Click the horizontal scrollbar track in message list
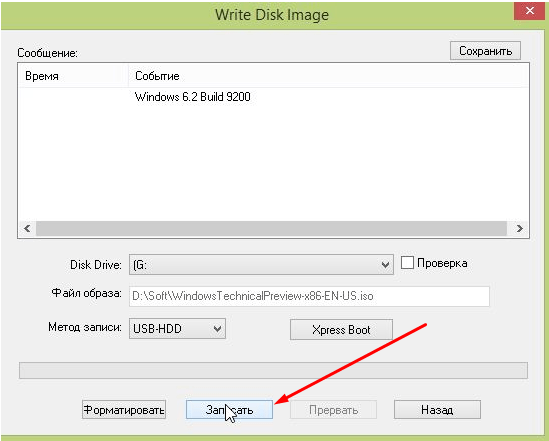 click(x=271, y=229)
